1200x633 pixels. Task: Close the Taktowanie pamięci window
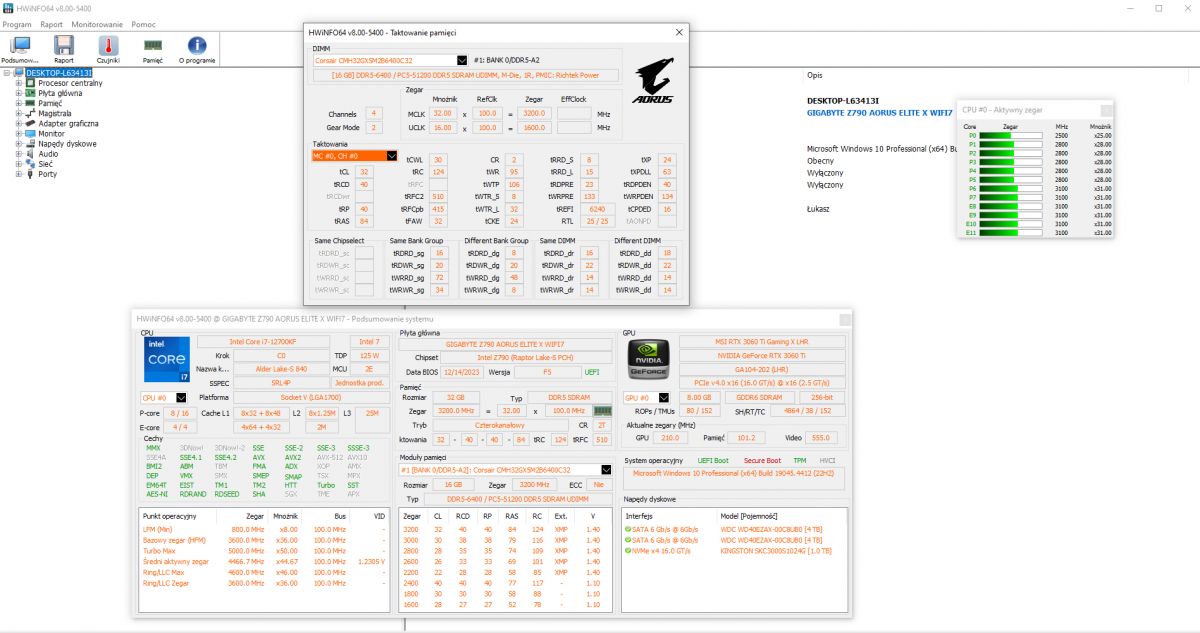(x=680, y=32)
